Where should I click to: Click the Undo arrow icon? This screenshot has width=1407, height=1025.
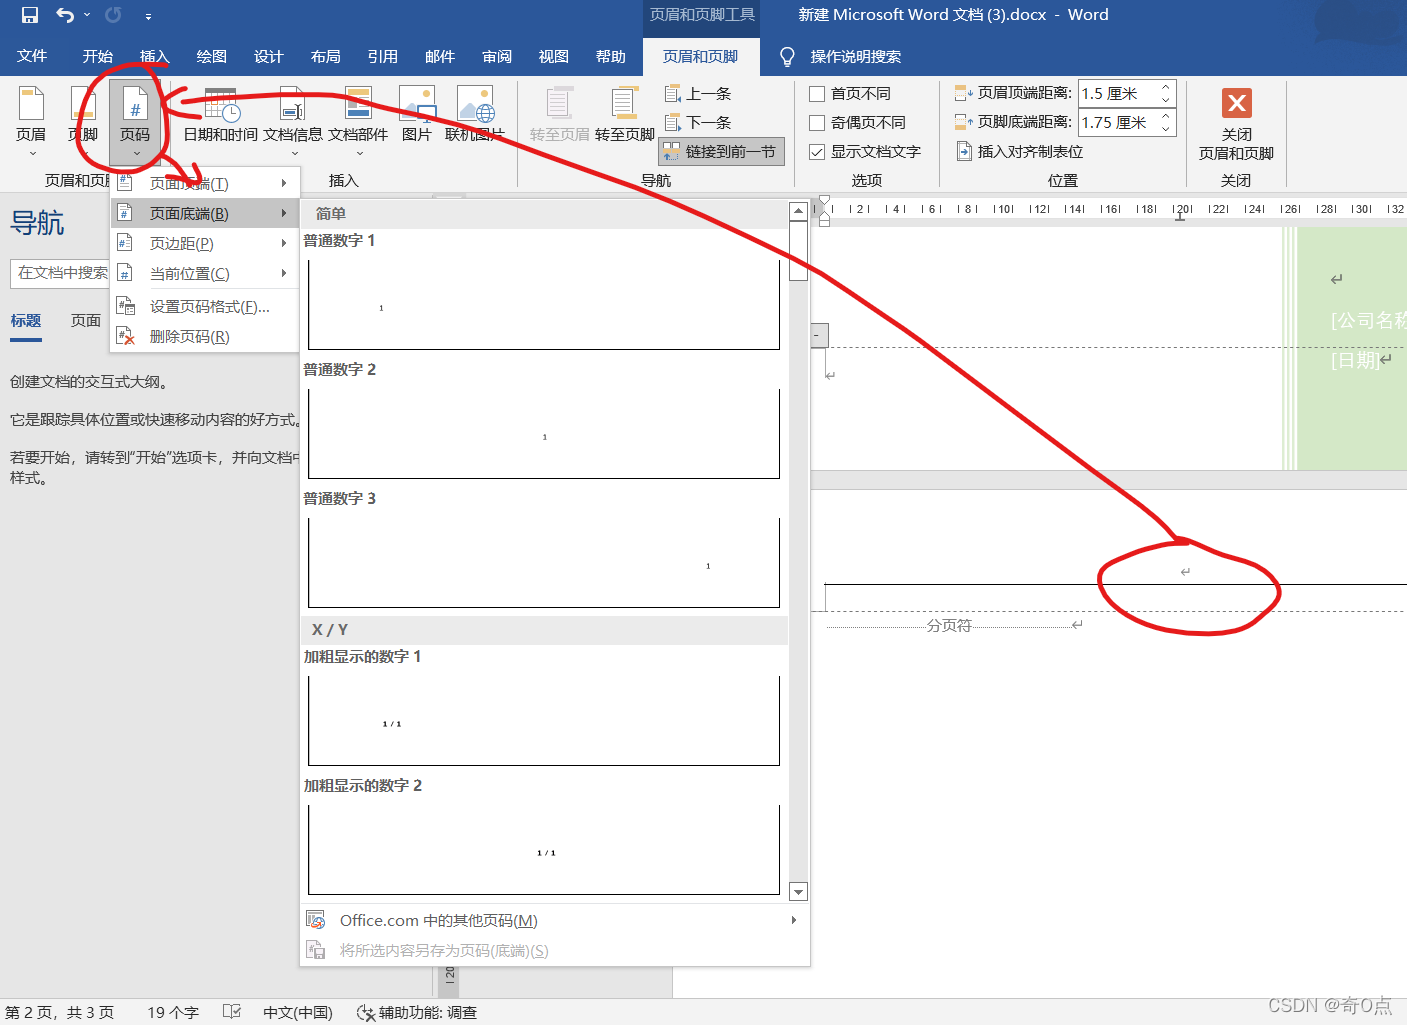(66, 15)
